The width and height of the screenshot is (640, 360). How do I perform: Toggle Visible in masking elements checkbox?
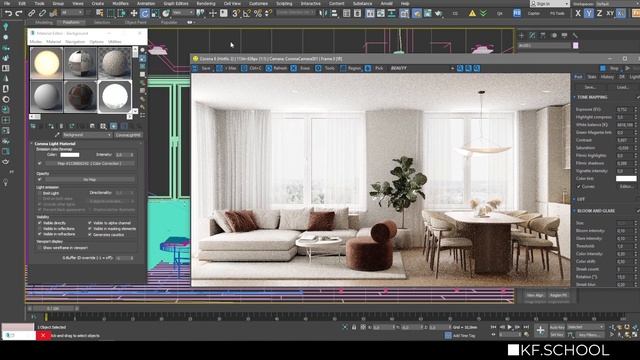point(90,229)
